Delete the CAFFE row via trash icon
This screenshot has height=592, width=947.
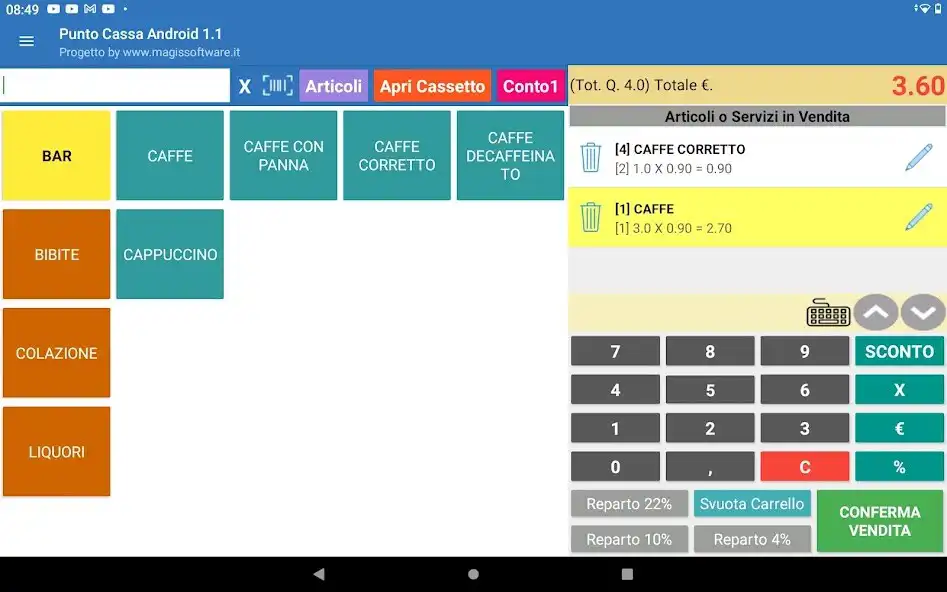591,217
